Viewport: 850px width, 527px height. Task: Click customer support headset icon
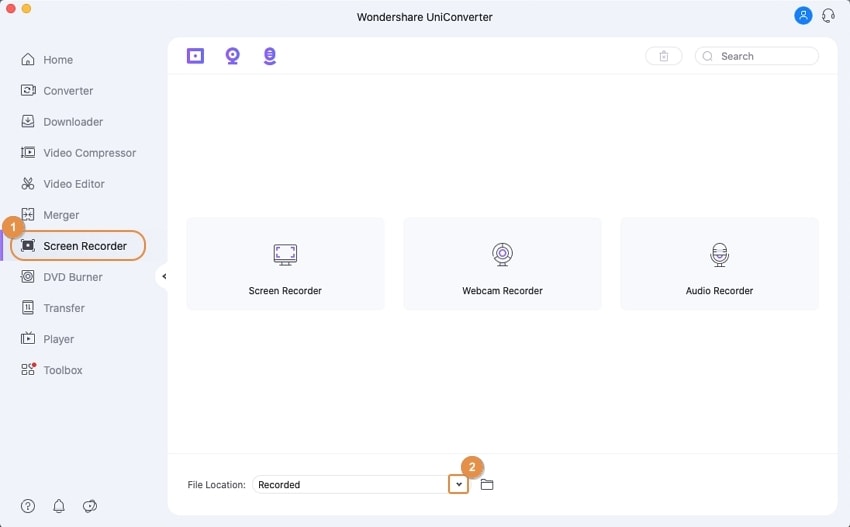828,16
